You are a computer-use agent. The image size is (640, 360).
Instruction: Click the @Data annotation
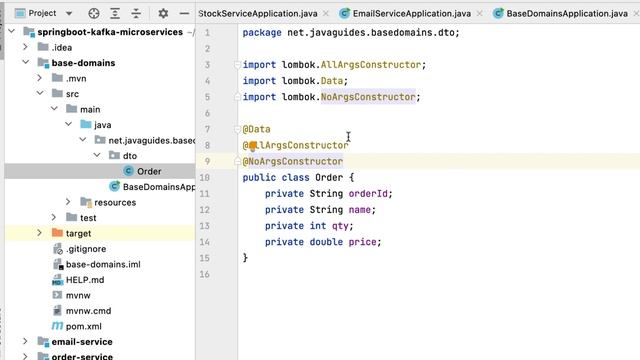point(256,129)
